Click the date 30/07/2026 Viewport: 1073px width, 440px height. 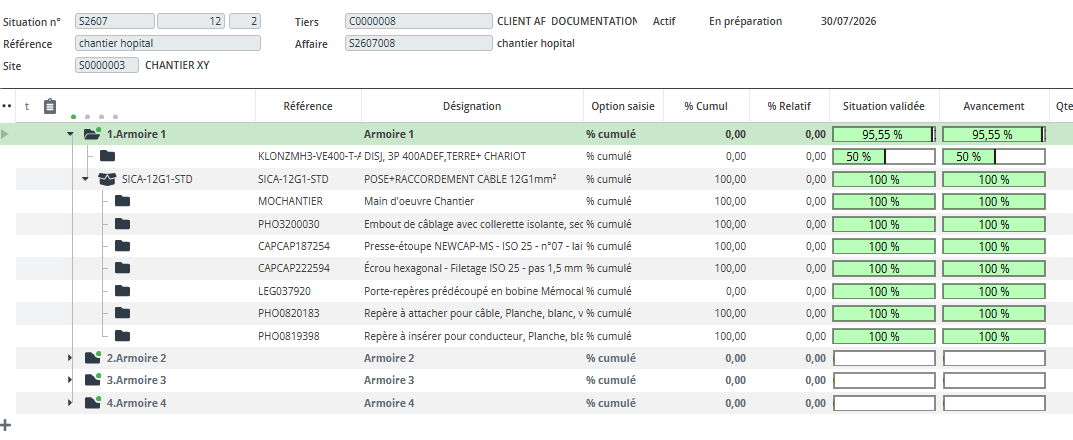[849, 21]
